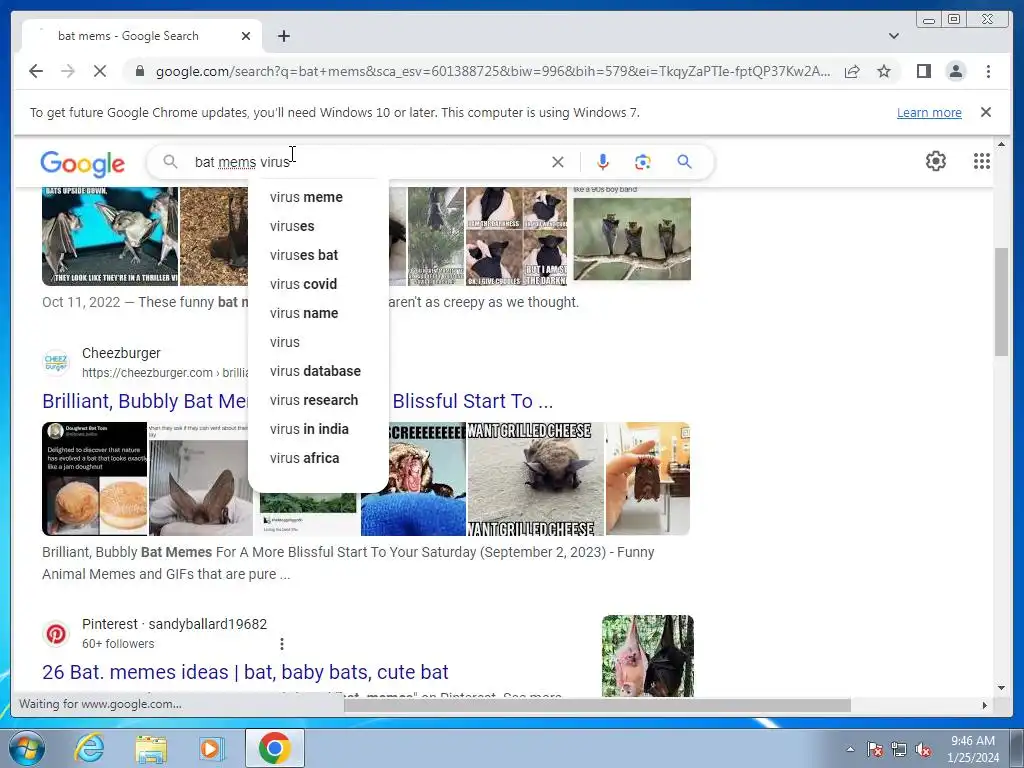This screenshot has height=768, width=1024.
Task: Dismiss the Chrome updates info bar
Action: pos(986,112)
